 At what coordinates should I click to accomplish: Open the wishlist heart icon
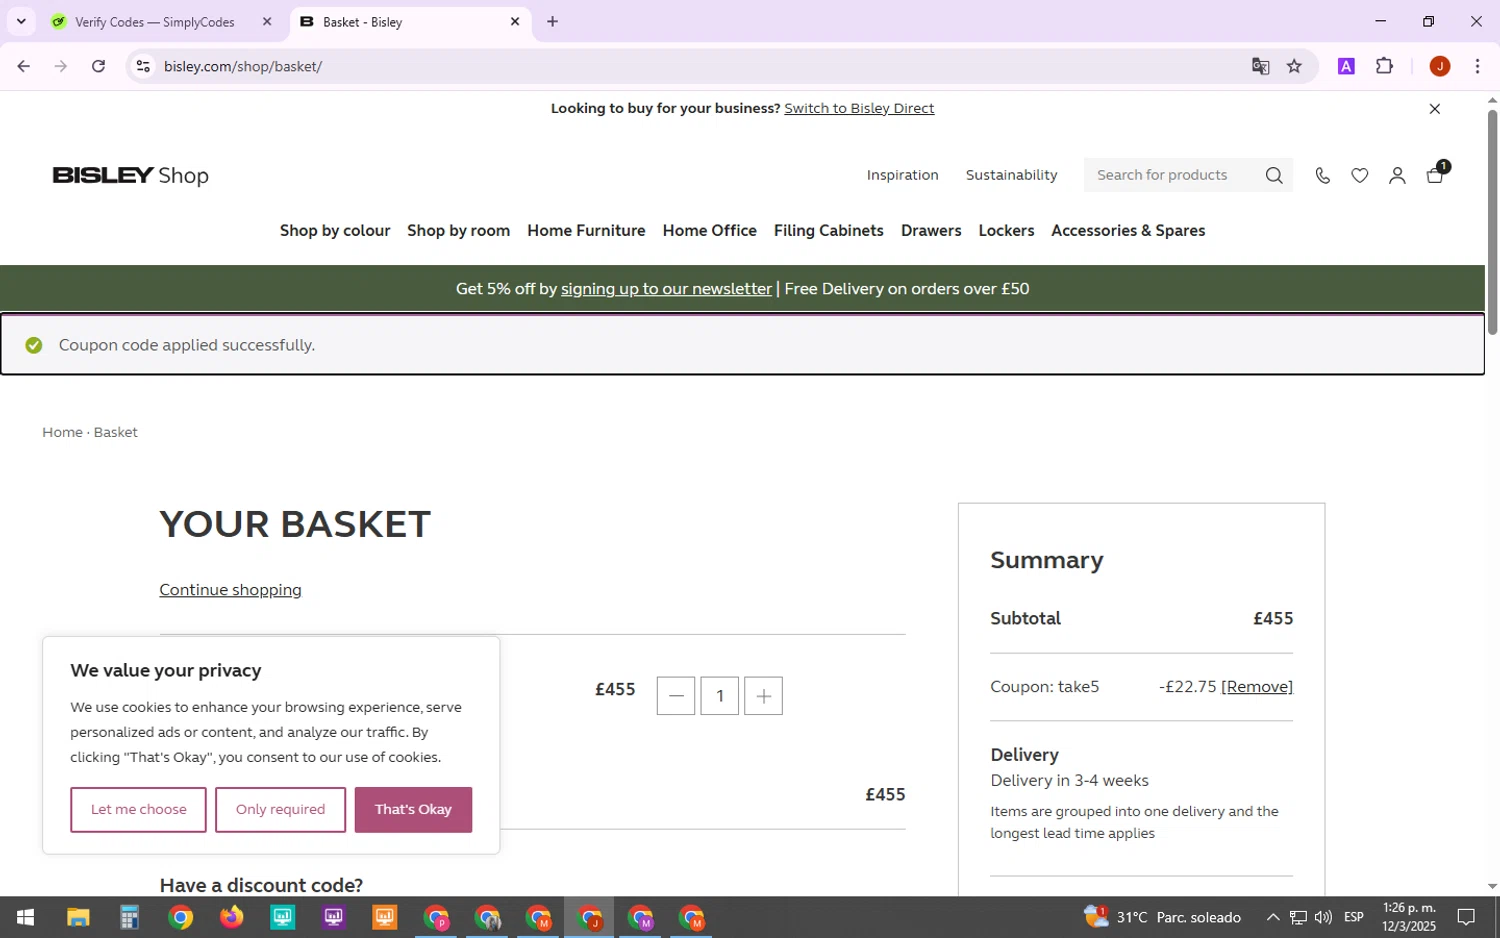[1360, 176]
